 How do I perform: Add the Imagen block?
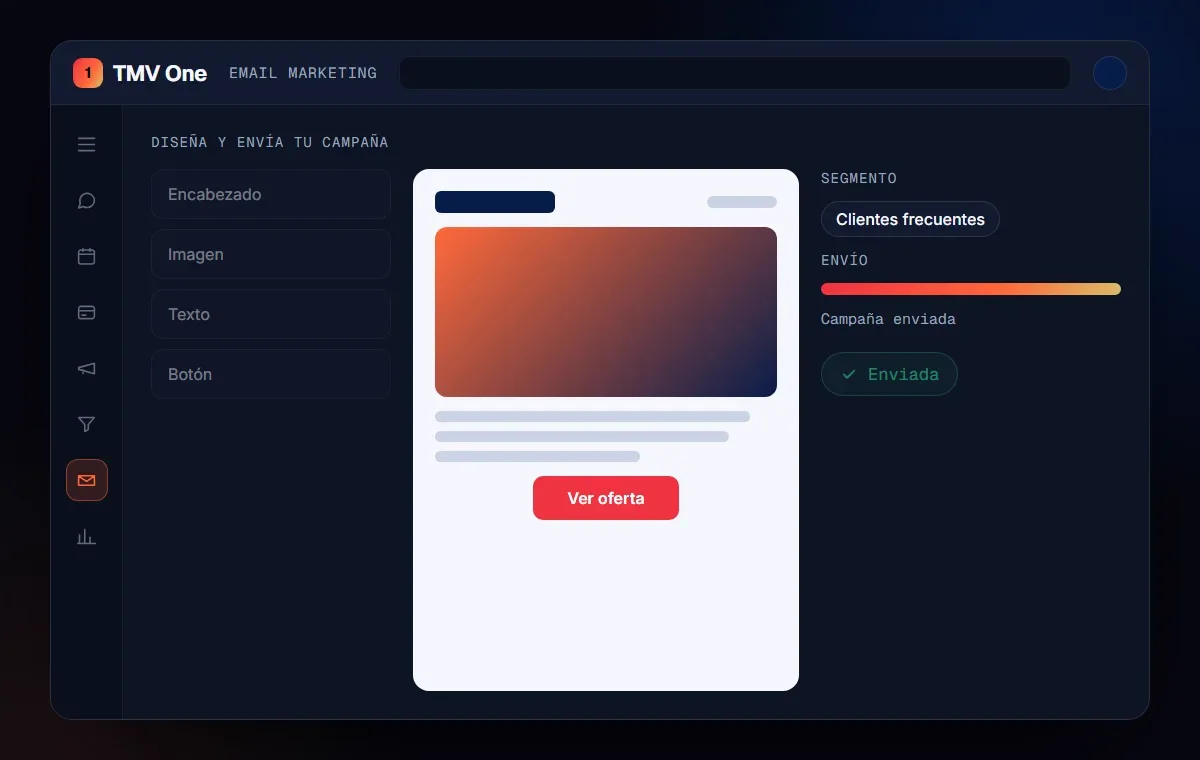click(x=271, y=254)
